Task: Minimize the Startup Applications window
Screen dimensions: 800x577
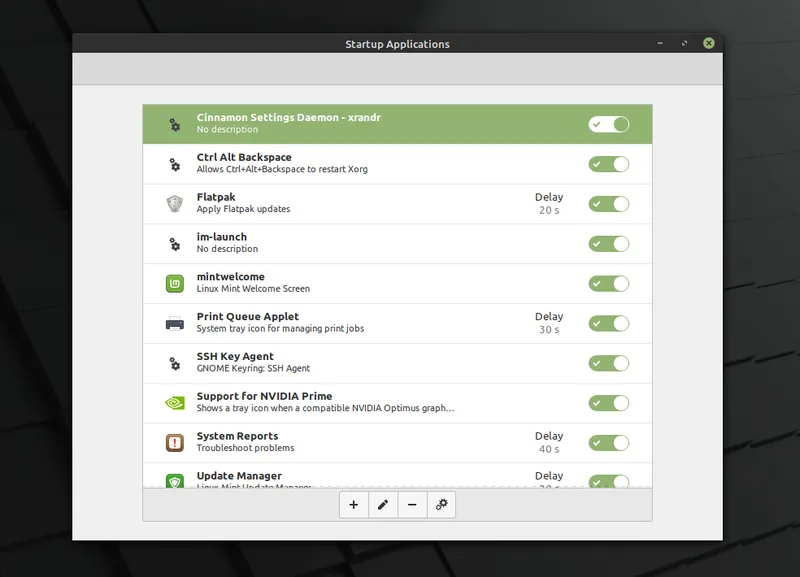Action: pos(660,43)
